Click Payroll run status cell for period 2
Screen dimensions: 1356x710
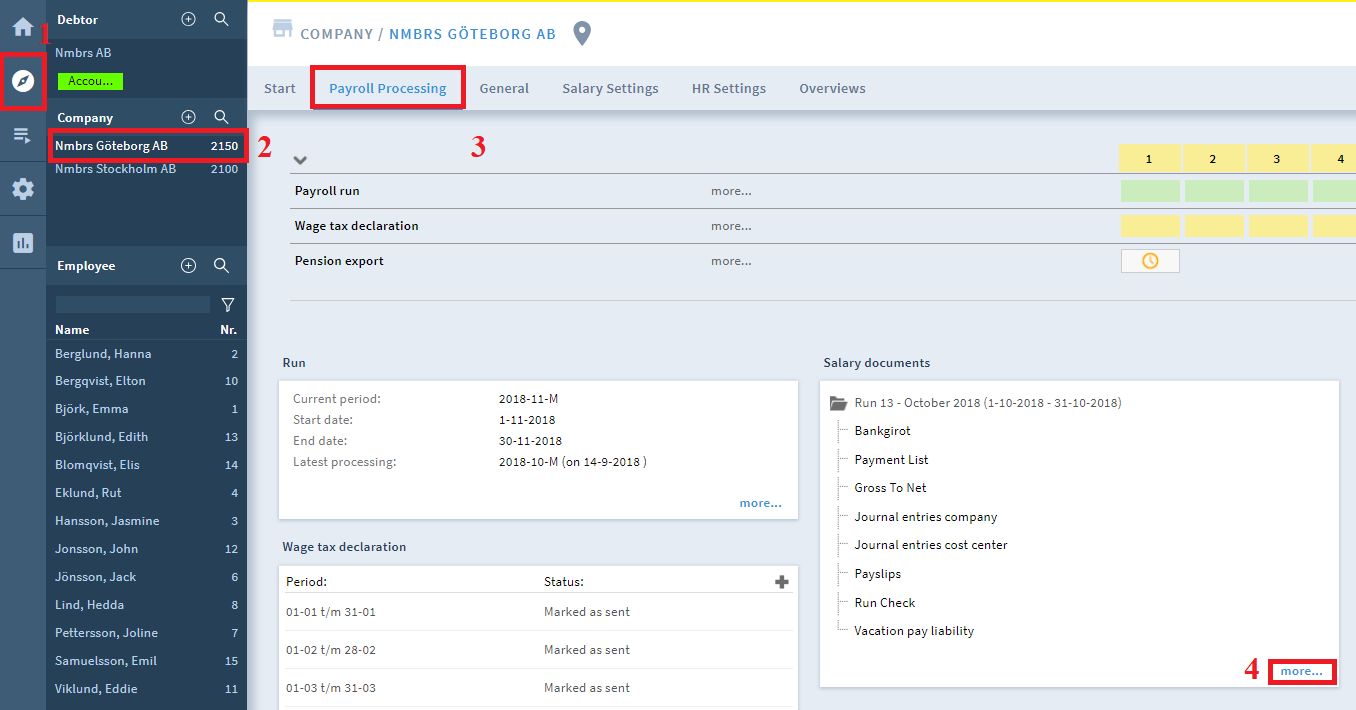1214,191
